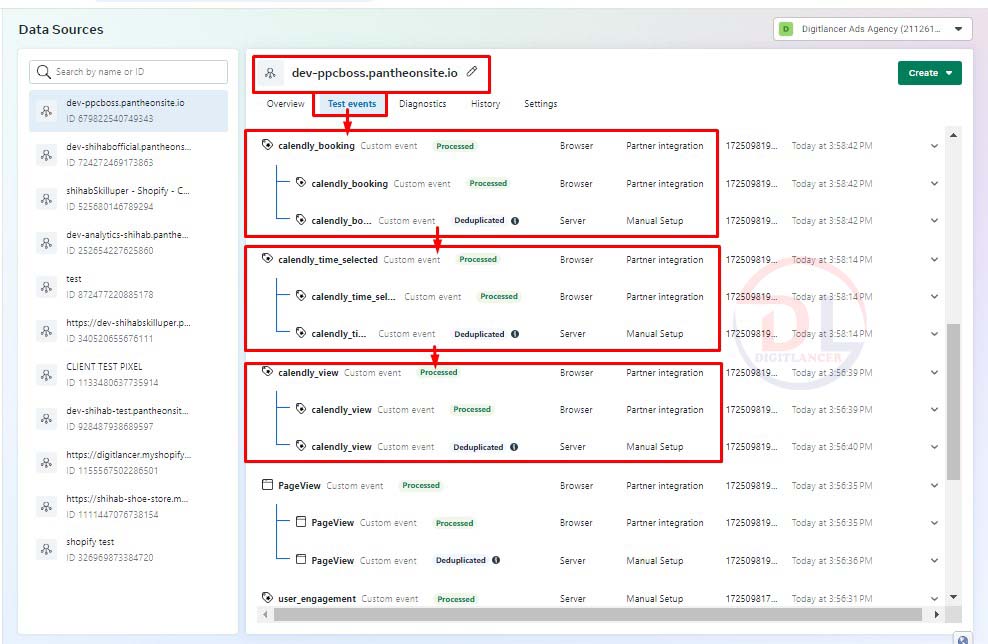This screenshot has width=988, height=644.
Task: Click the events list scroll-up arrow
Action: pyautogui.click(x=953, y=135)
